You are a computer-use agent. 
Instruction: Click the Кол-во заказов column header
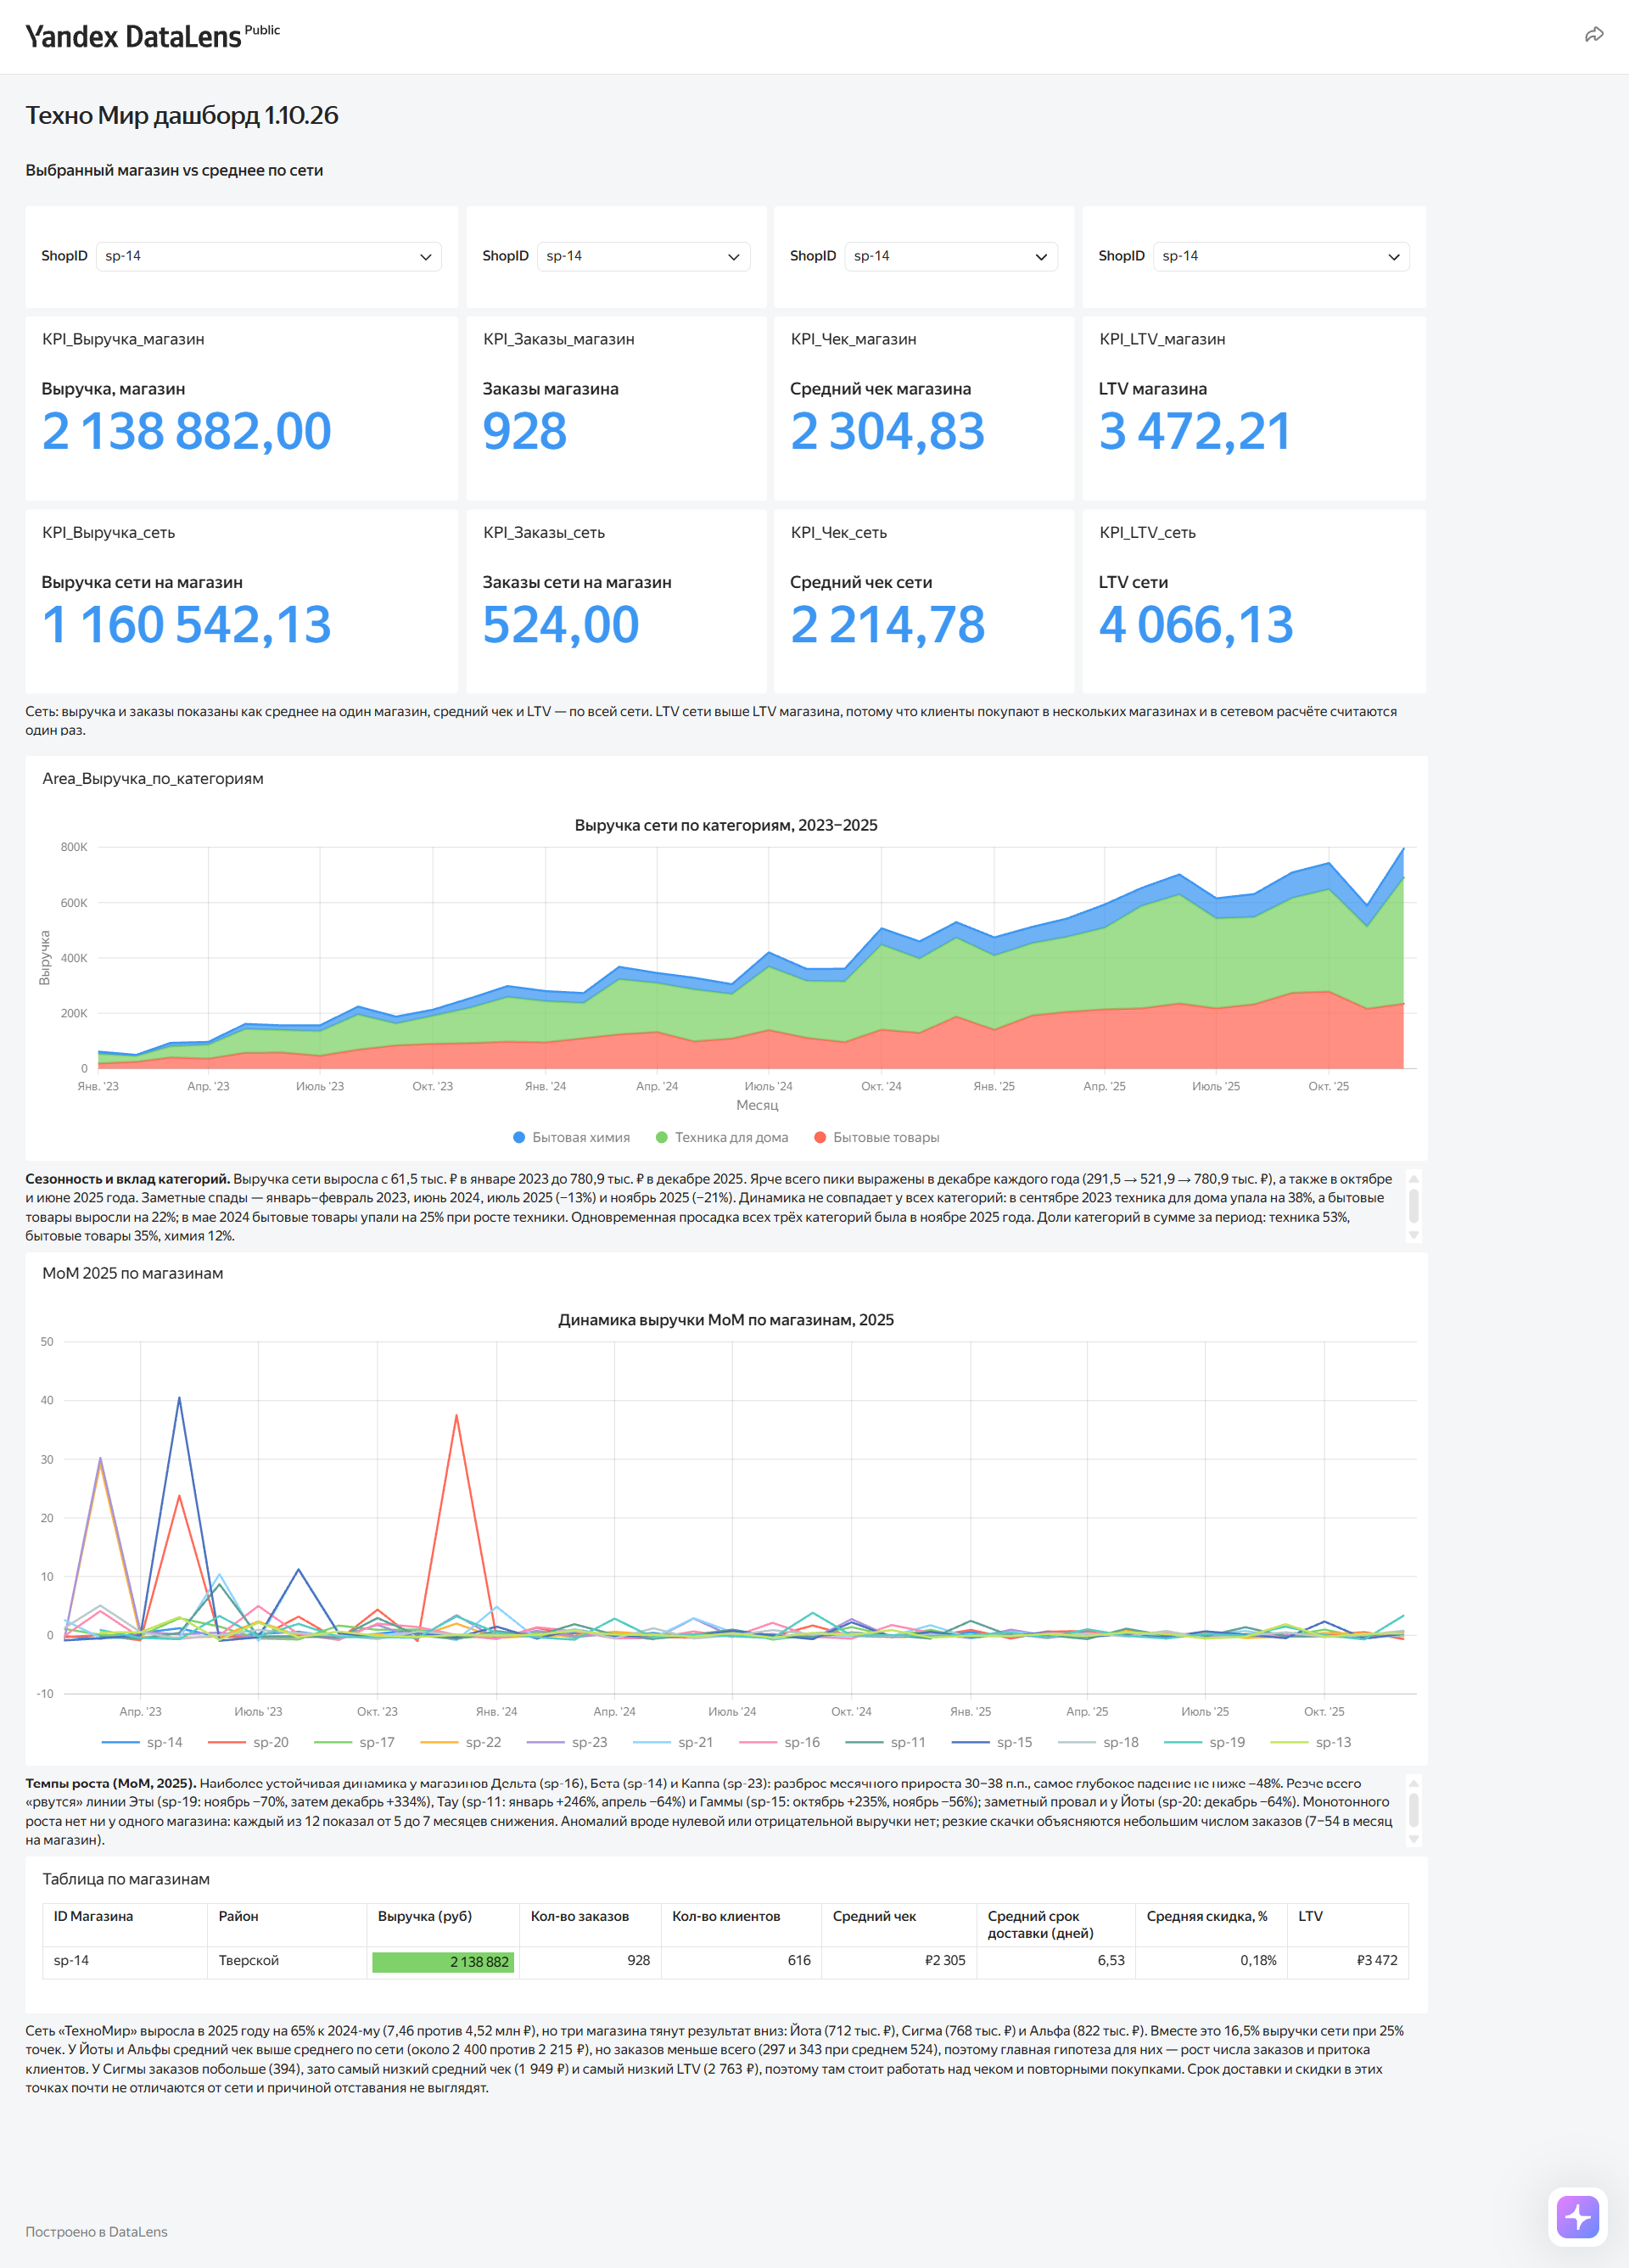pyautogui.click(x=579, y=1916)
